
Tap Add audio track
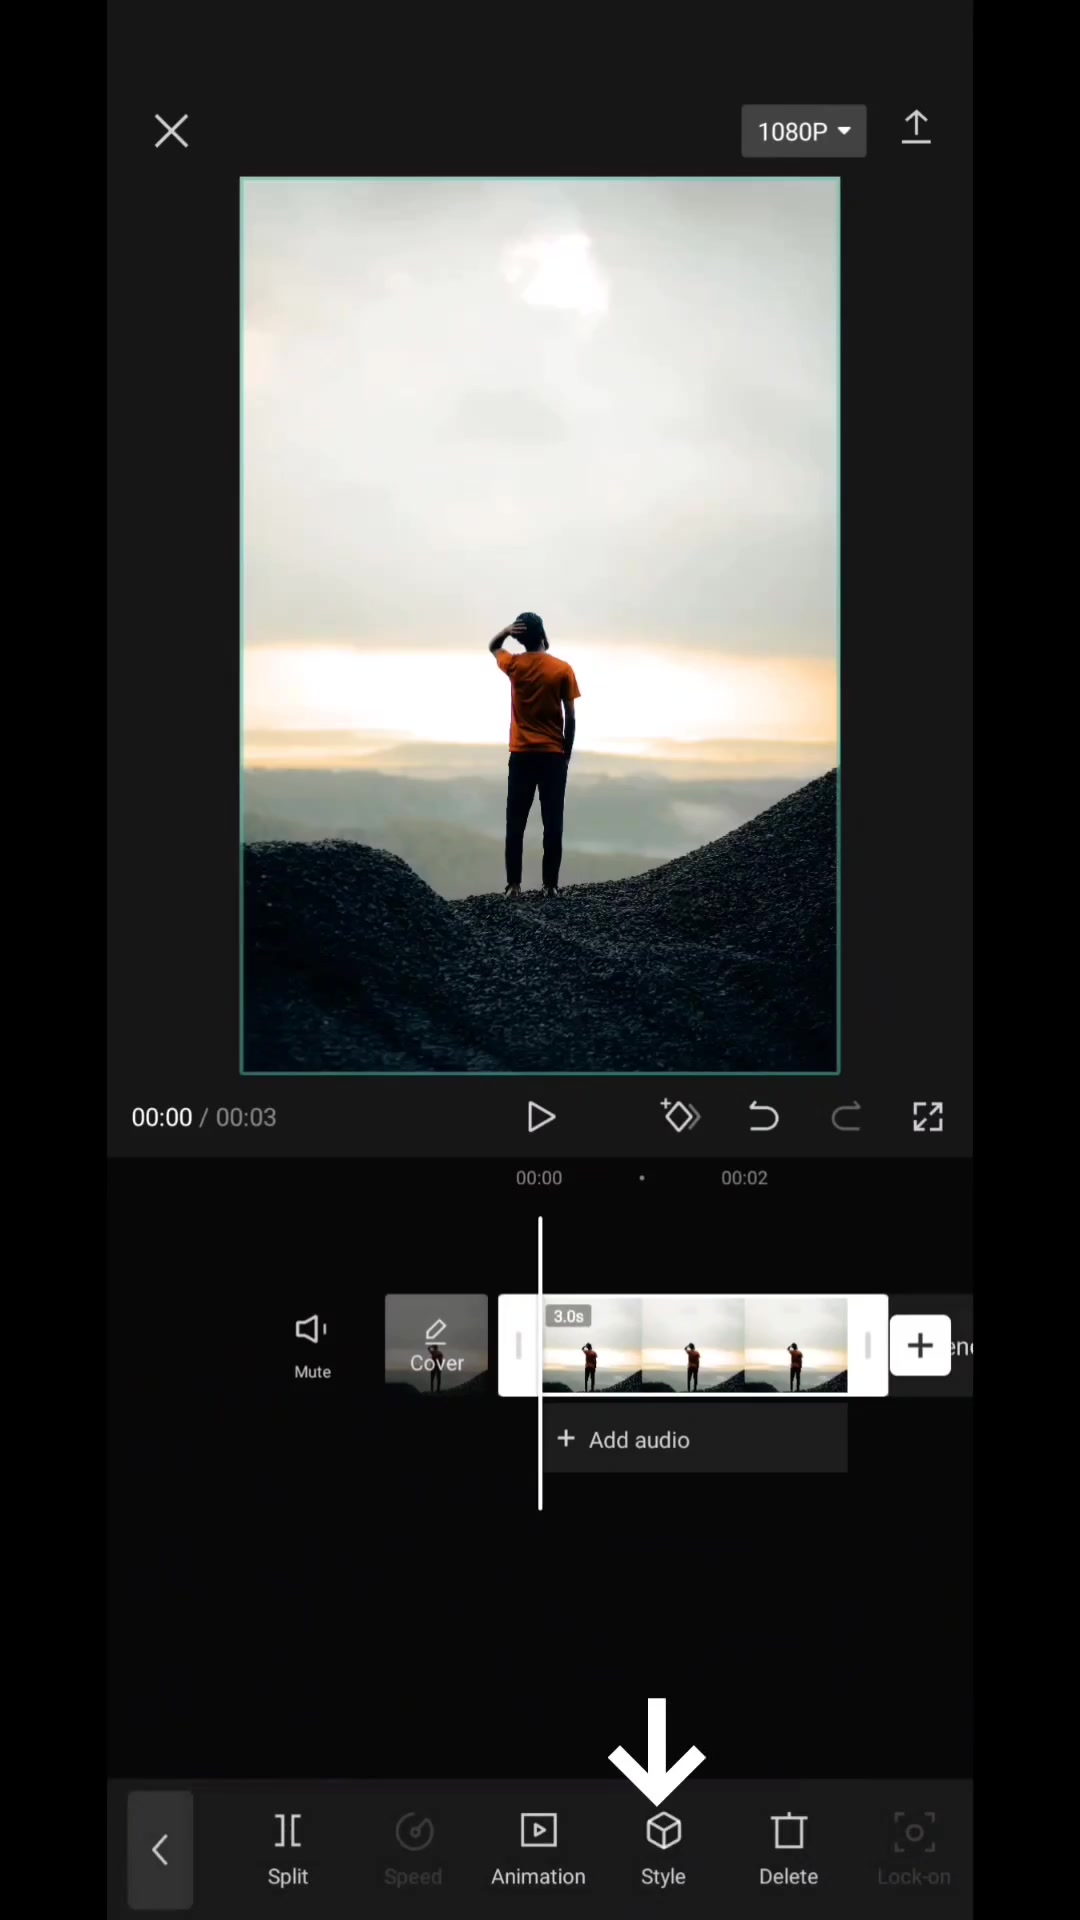[695, 1439]
